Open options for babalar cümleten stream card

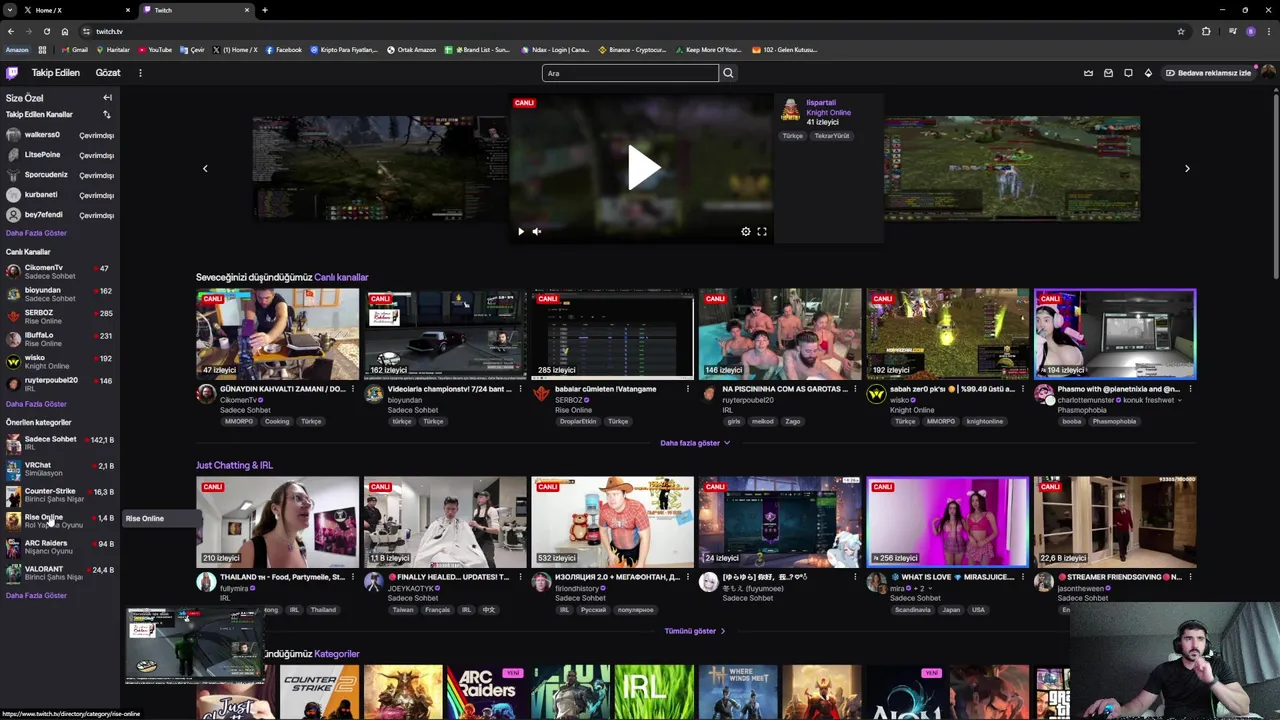[x=688, y=389]
